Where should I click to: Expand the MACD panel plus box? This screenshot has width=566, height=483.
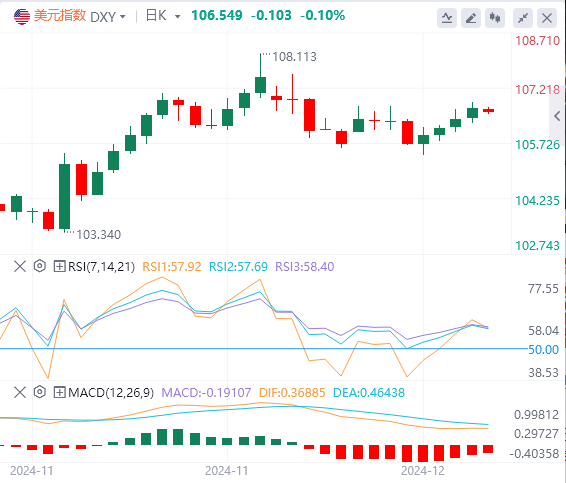(59, 392)
